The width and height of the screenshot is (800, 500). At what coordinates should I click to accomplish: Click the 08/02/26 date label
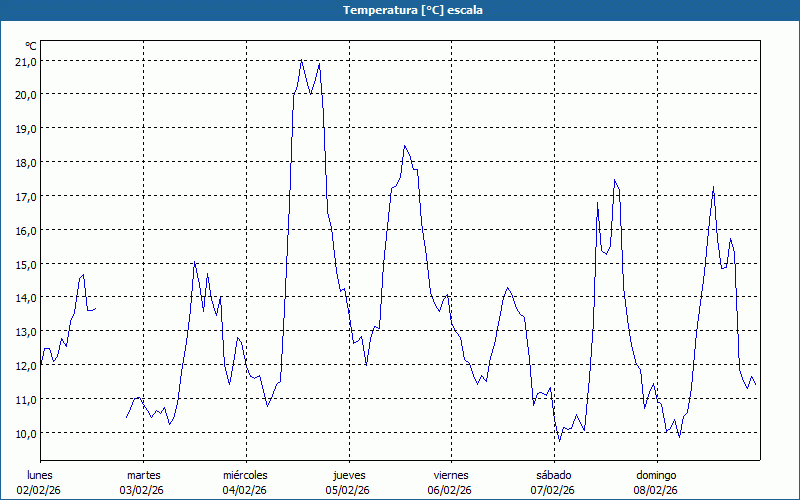(x=656, y=490)
